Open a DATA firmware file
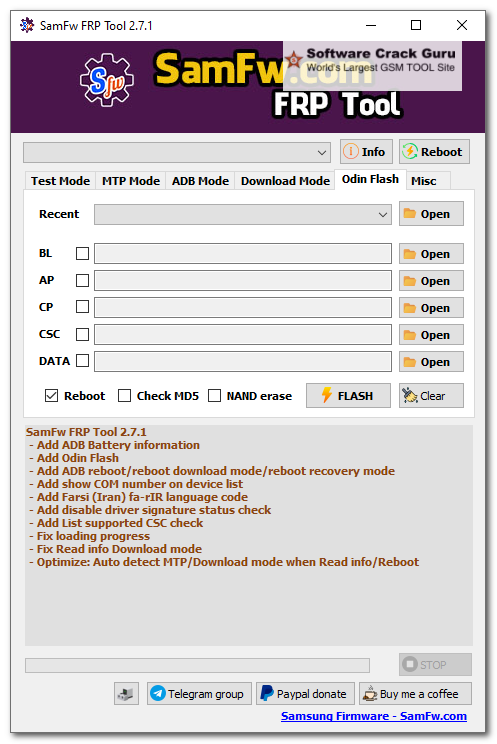The image size is (497, 744). pyautogui.click(x=431, y=362)
